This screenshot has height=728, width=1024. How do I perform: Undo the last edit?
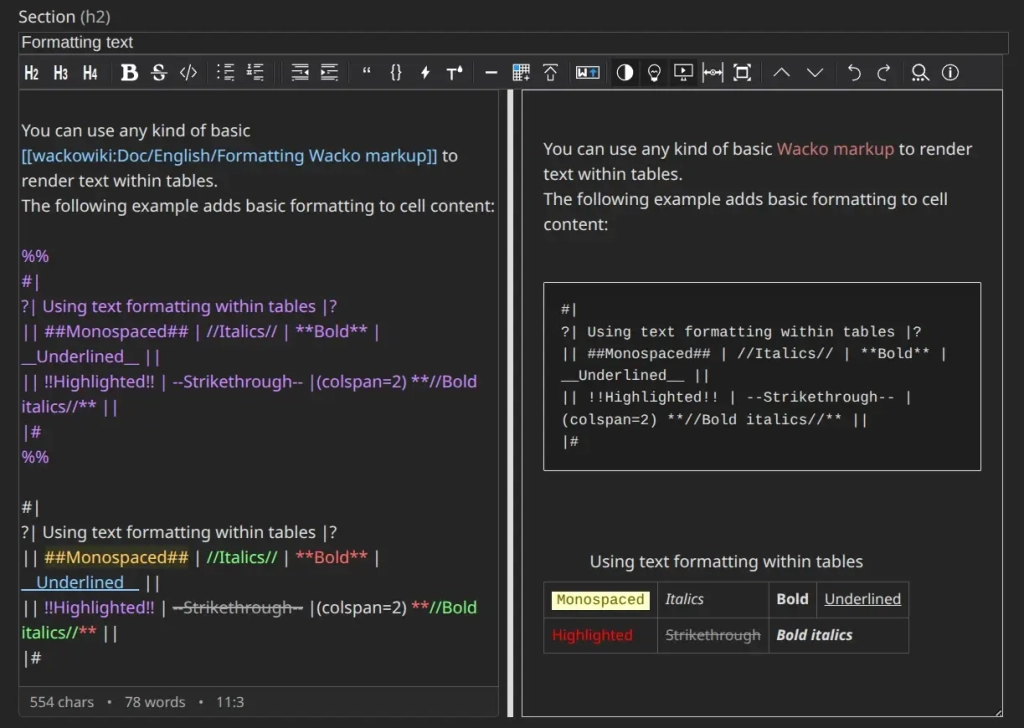pos(854,72)
